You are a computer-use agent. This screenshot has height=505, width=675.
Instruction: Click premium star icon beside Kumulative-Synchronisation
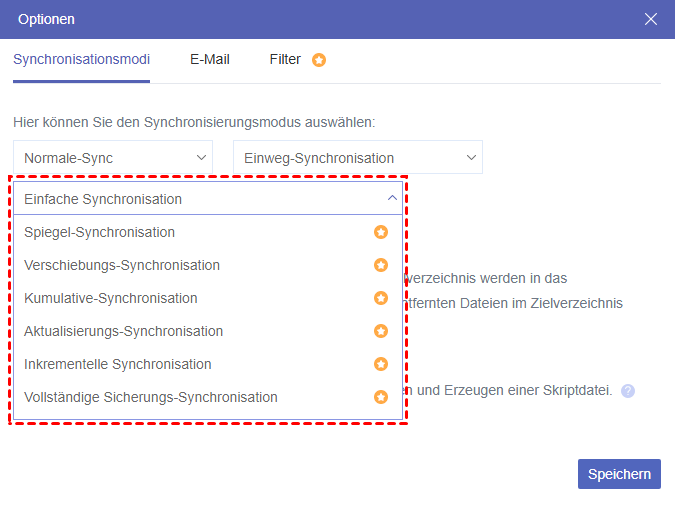point(381,298)
